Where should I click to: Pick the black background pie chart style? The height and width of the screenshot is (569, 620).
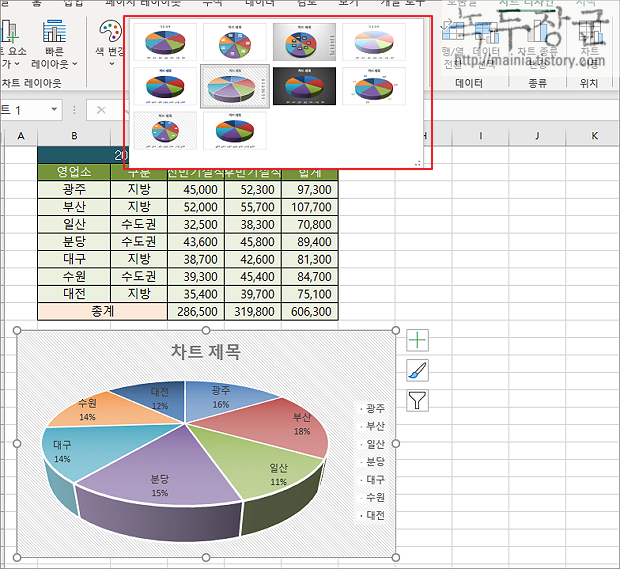pyautogui.click(x=304, y=86)
